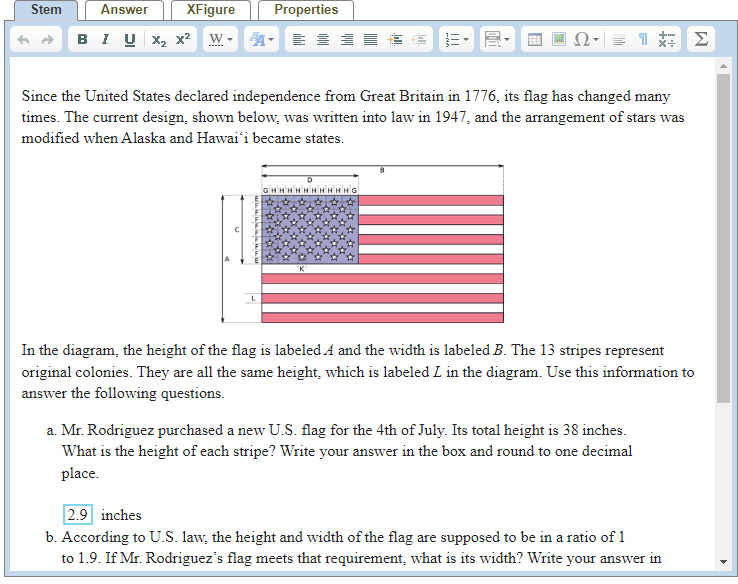Viewport: 738px width, 584px height.
Task: Increase paragraph indent
Action: click(x=394, y=39)
